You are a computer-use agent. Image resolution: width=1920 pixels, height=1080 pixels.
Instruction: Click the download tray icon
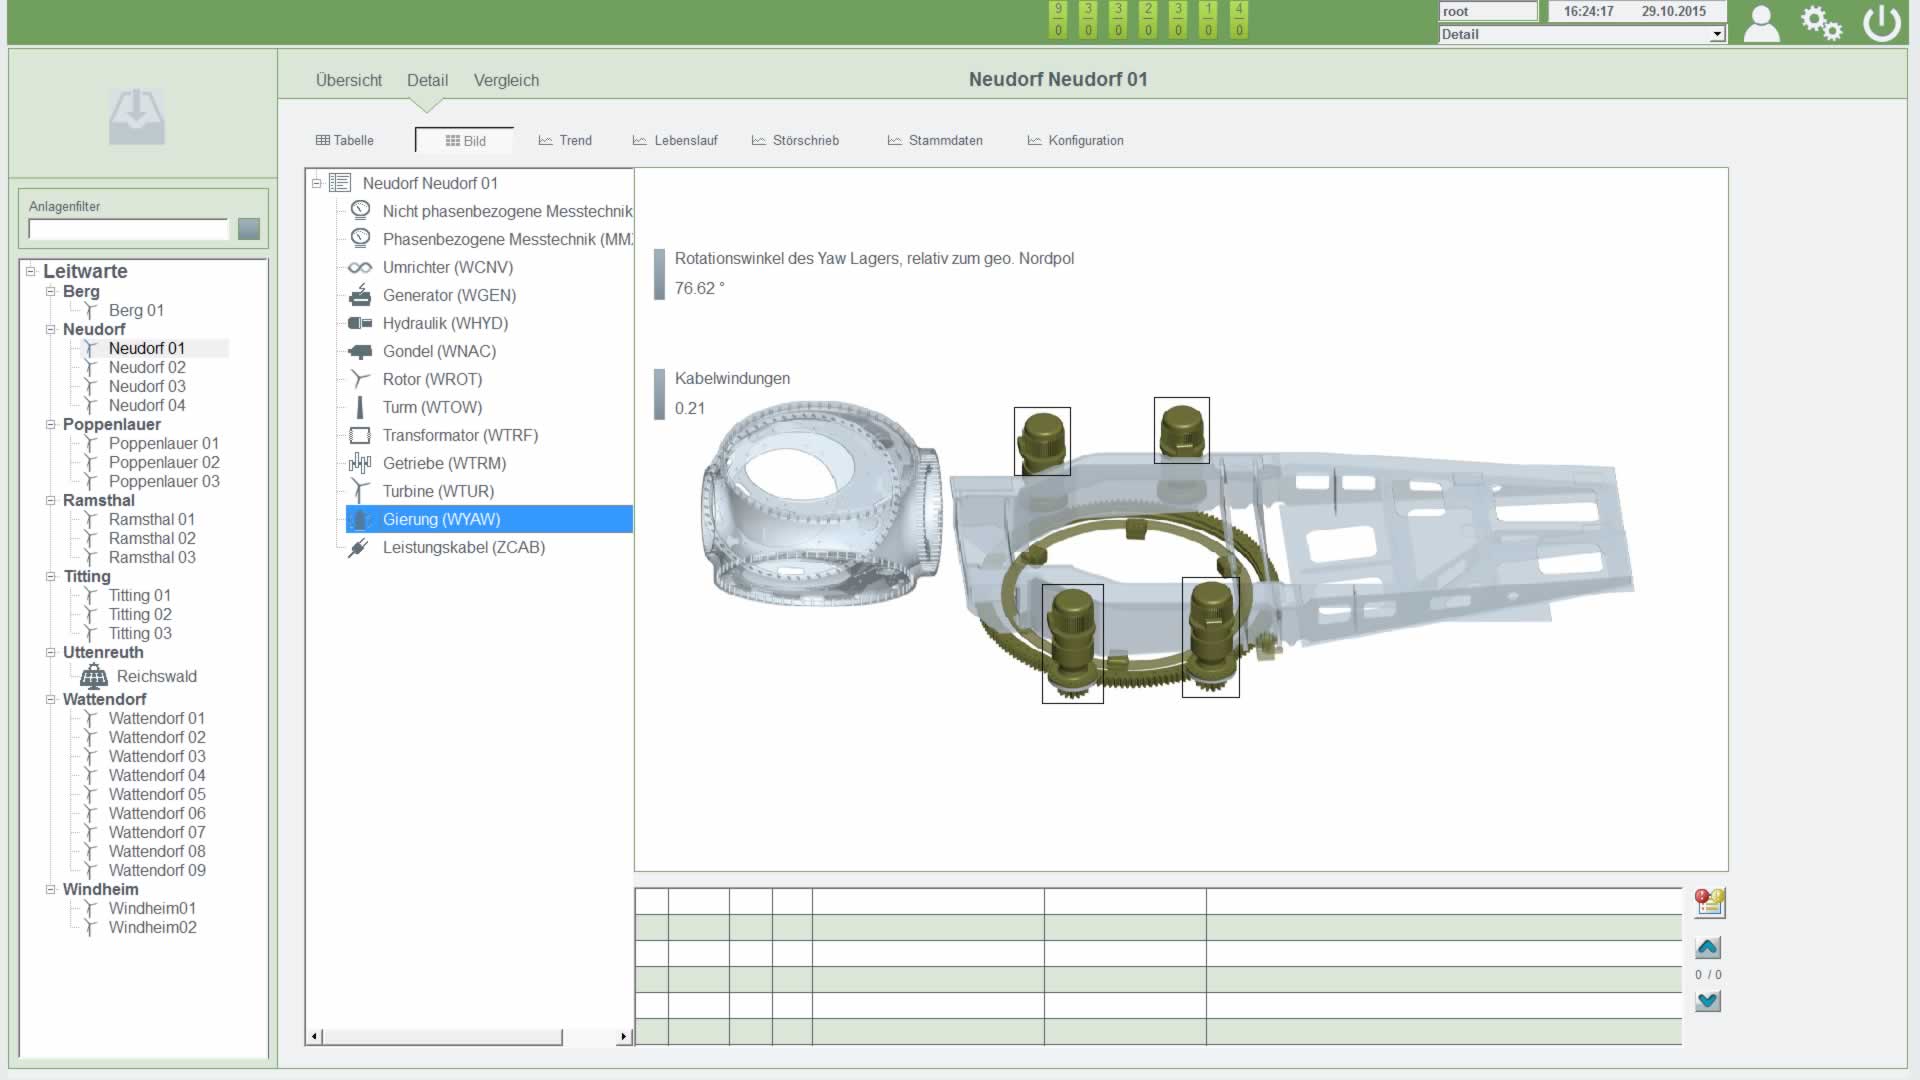coord(137,116)
